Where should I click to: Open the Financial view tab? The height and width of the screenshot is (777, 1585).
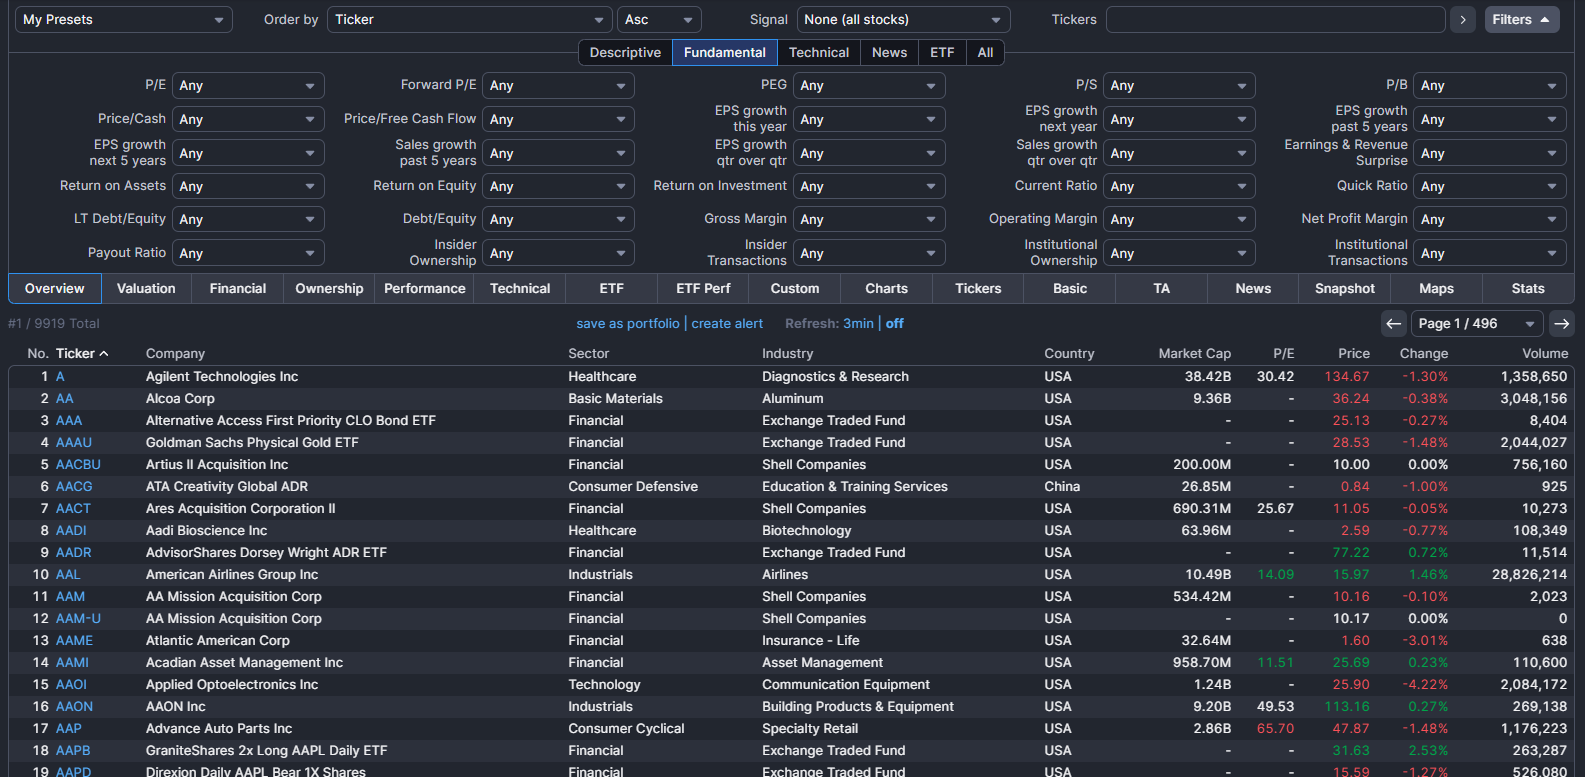pyautogui.click(x=238, y=289)
